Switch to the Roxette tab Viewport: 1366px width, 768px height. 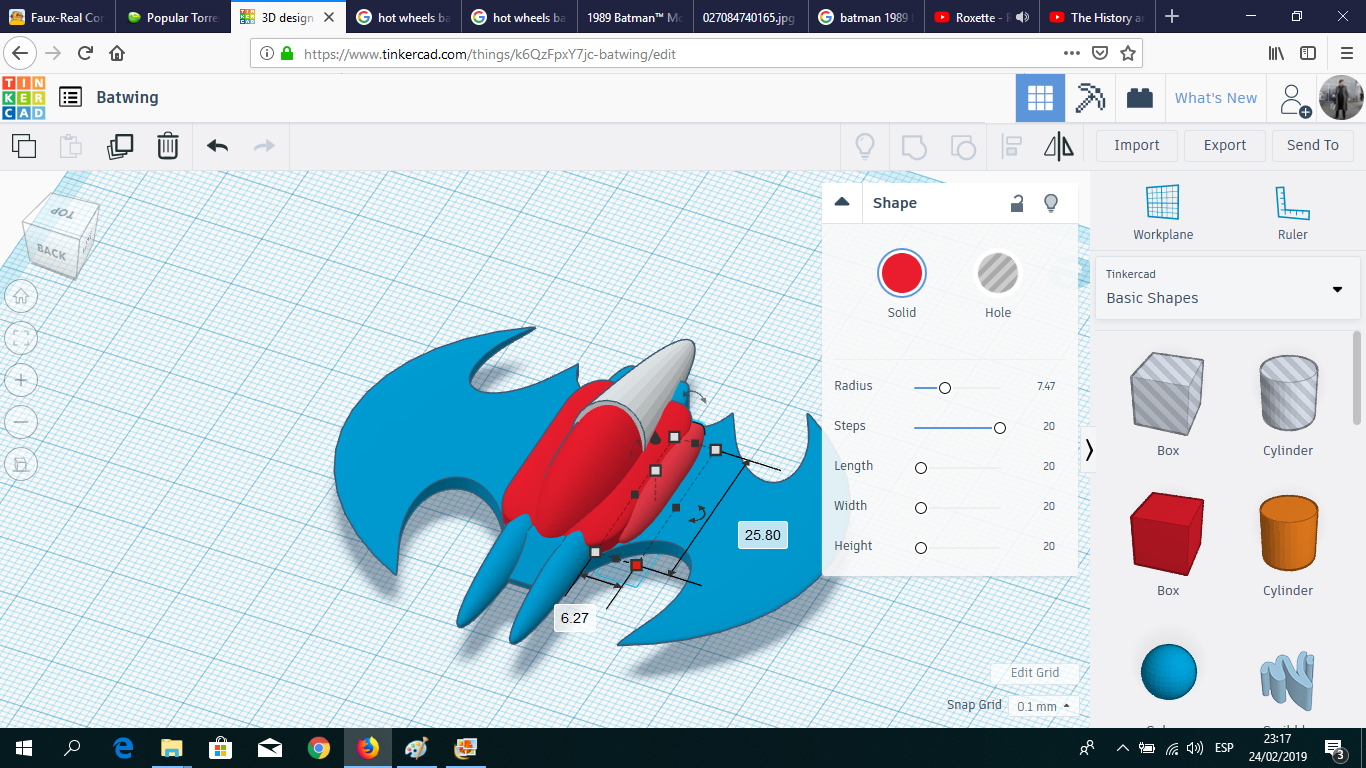coord(981,17)
